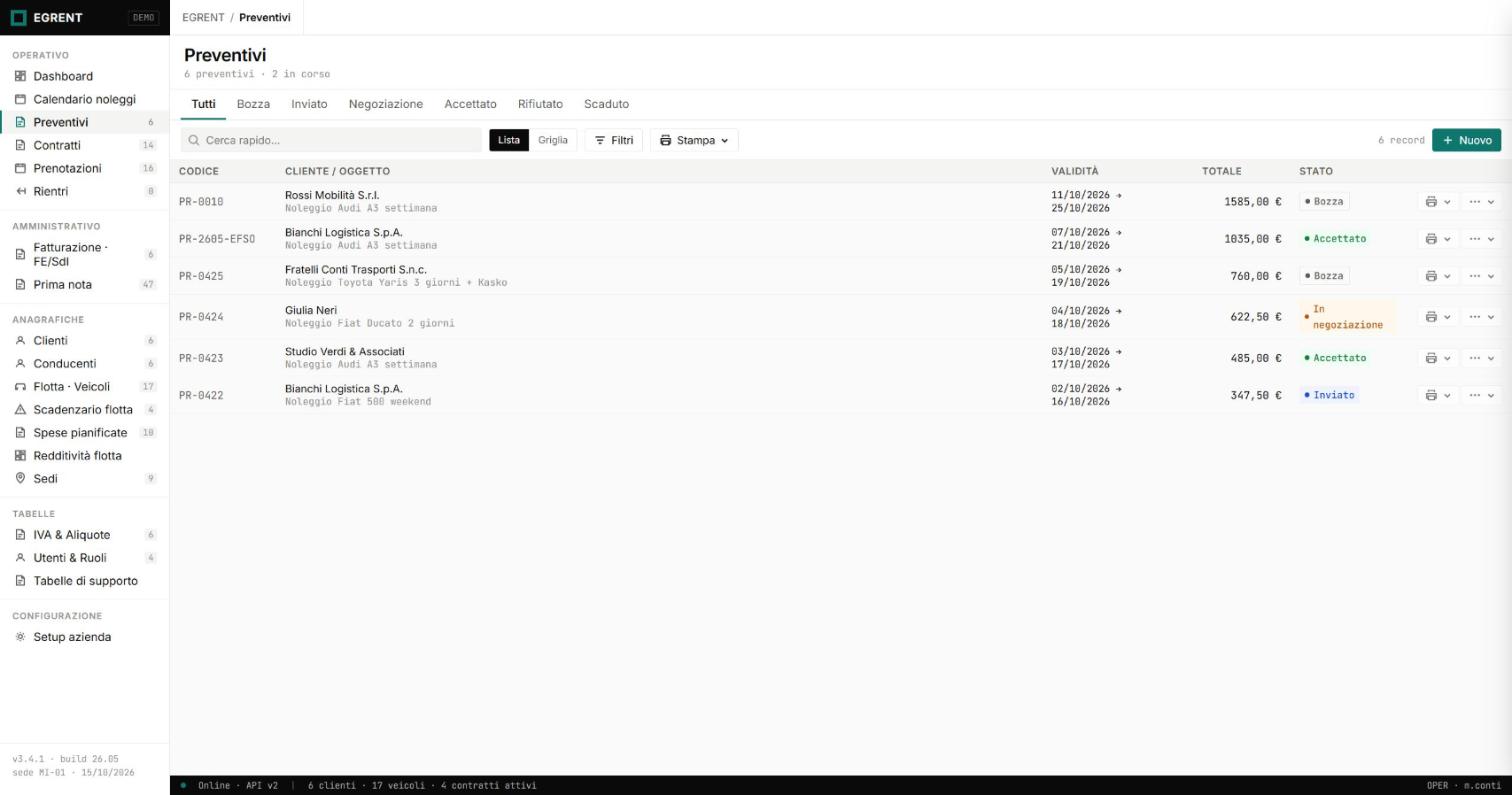Go to Rientri in sidebar

point(84,191)
